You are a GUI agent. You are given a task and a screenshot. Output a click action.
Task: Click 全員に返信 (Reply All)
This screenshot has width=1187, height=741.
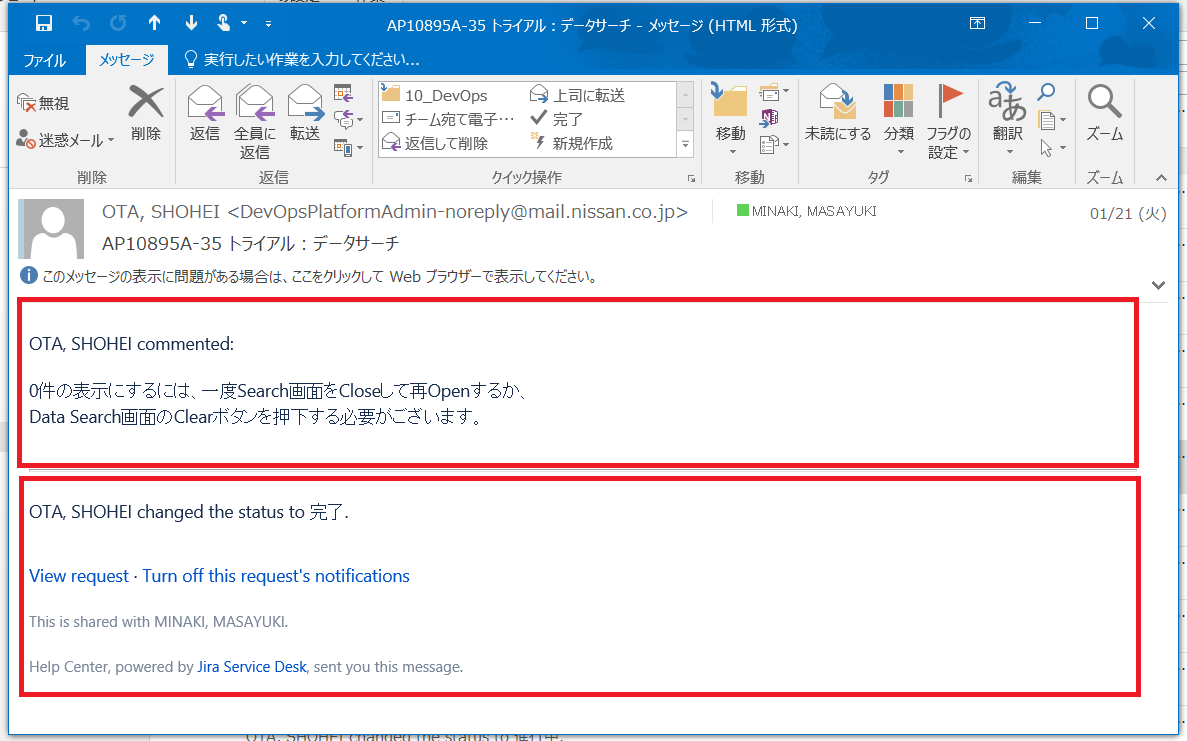[x=254, y=121]
